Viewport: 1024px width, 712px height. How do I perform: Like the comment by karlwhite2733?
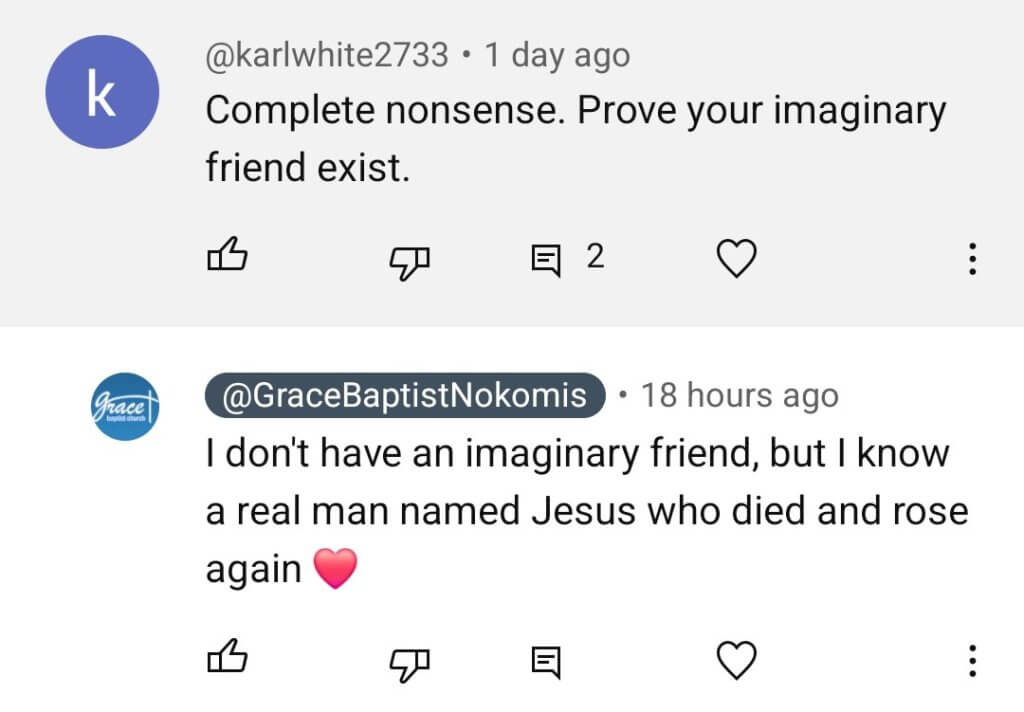click(226, 259)
